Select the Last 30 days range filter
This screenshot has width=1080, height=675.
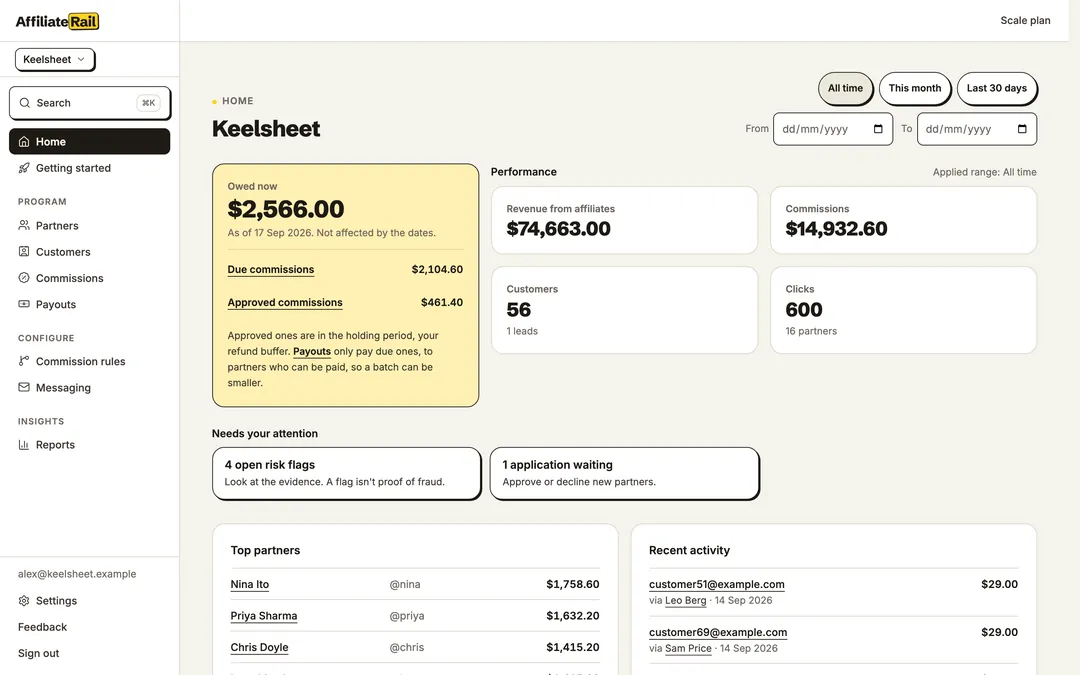997,88
